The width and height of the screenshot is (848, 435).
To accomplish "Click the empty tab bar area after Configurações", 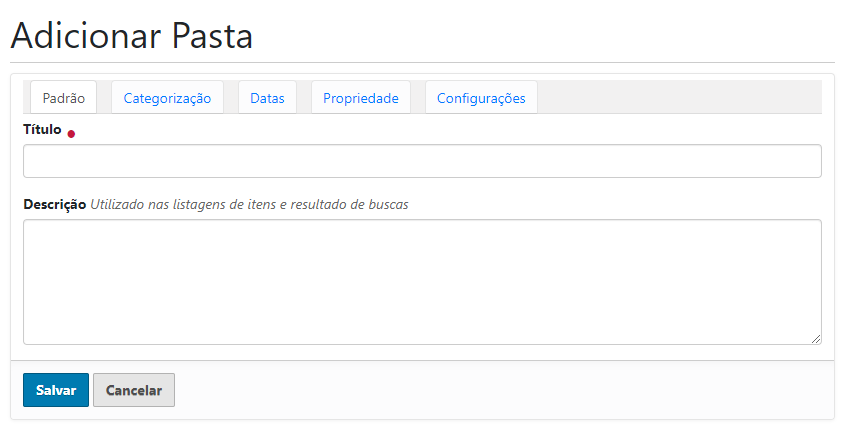I will pos(680,97).
